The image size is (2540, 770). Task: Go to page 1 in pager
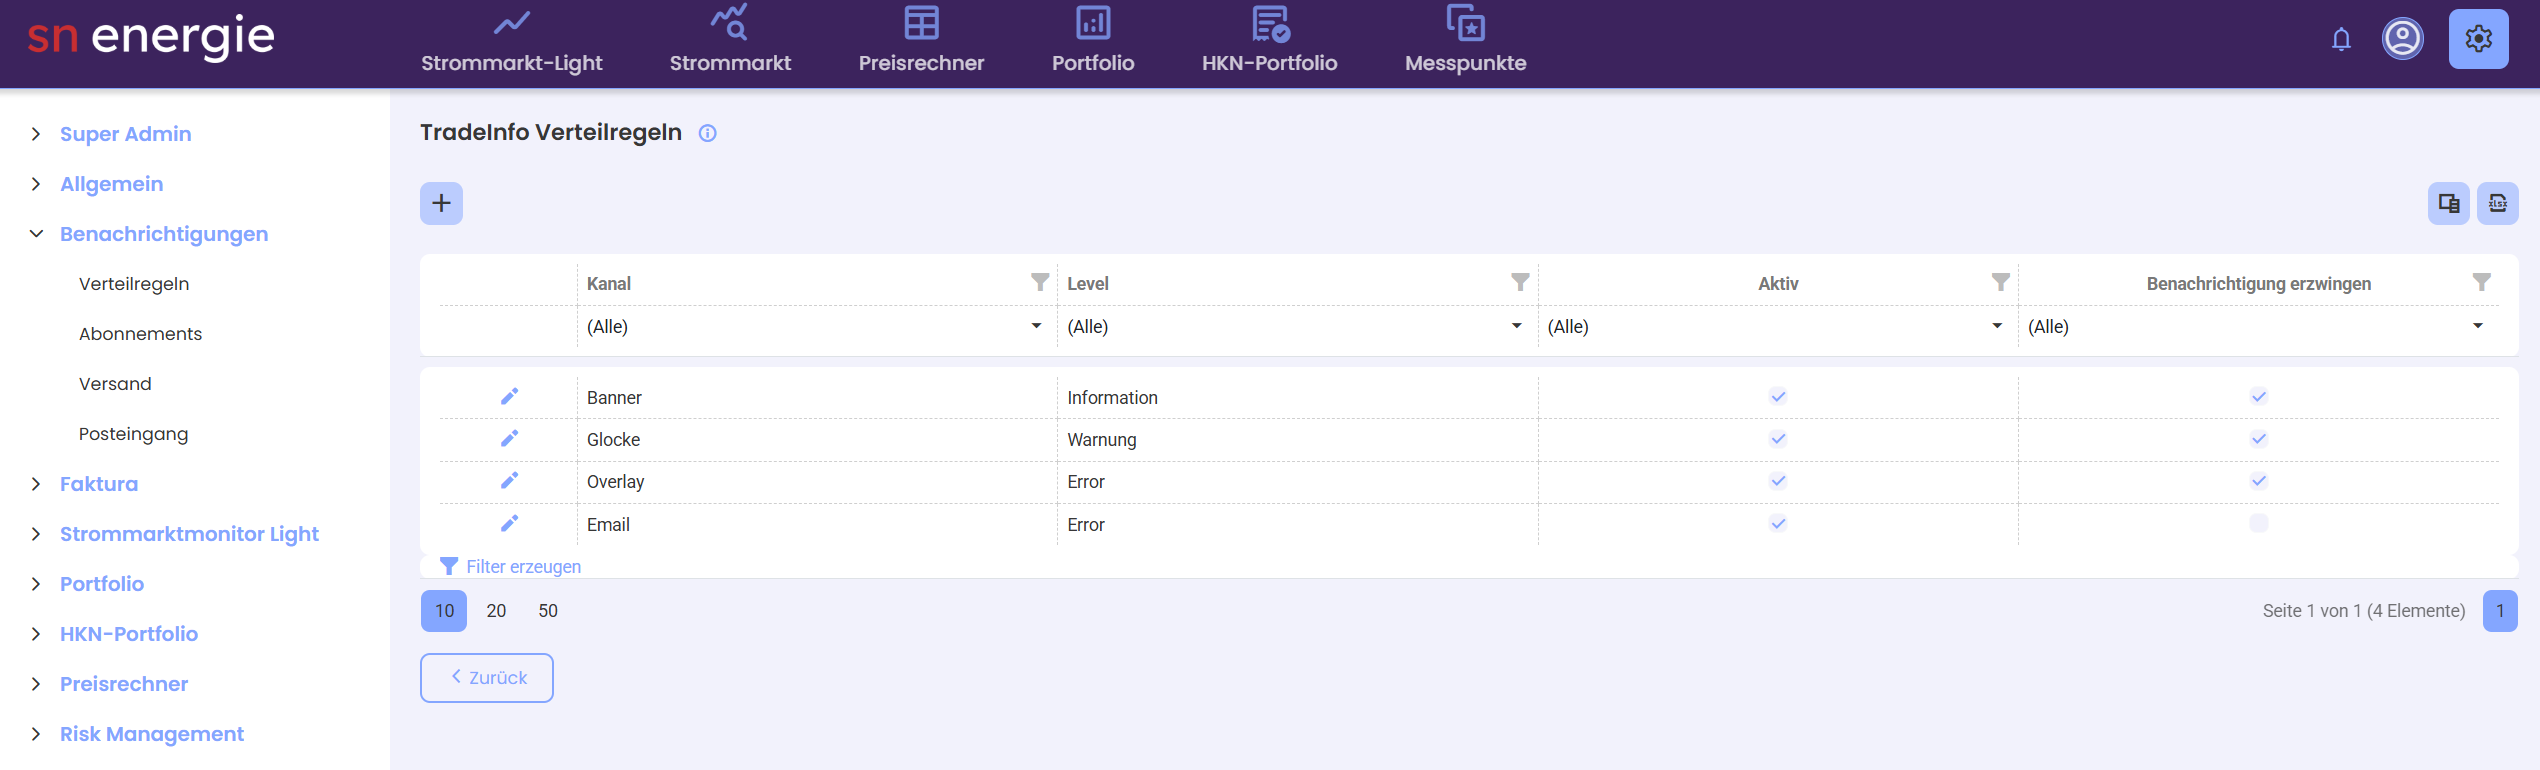click(2500, 611)
